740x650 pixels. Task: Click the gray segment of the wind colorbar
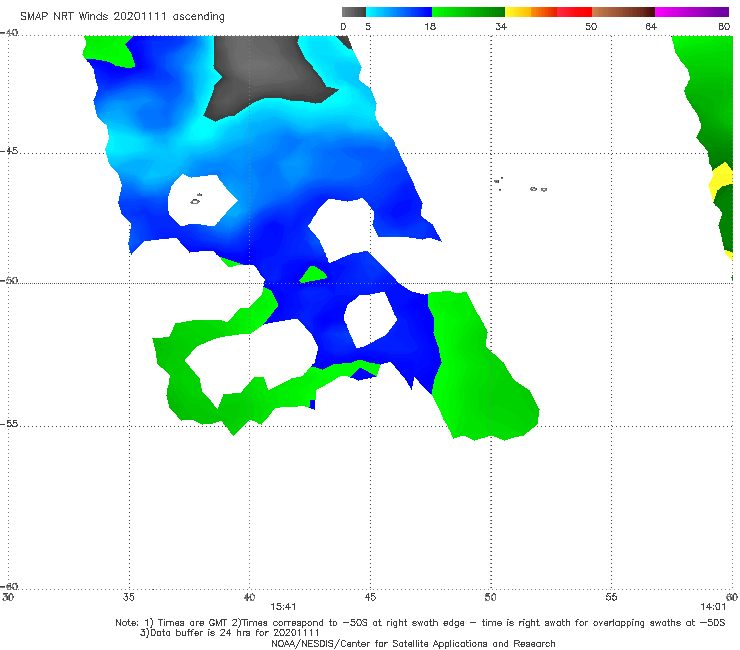354,12
